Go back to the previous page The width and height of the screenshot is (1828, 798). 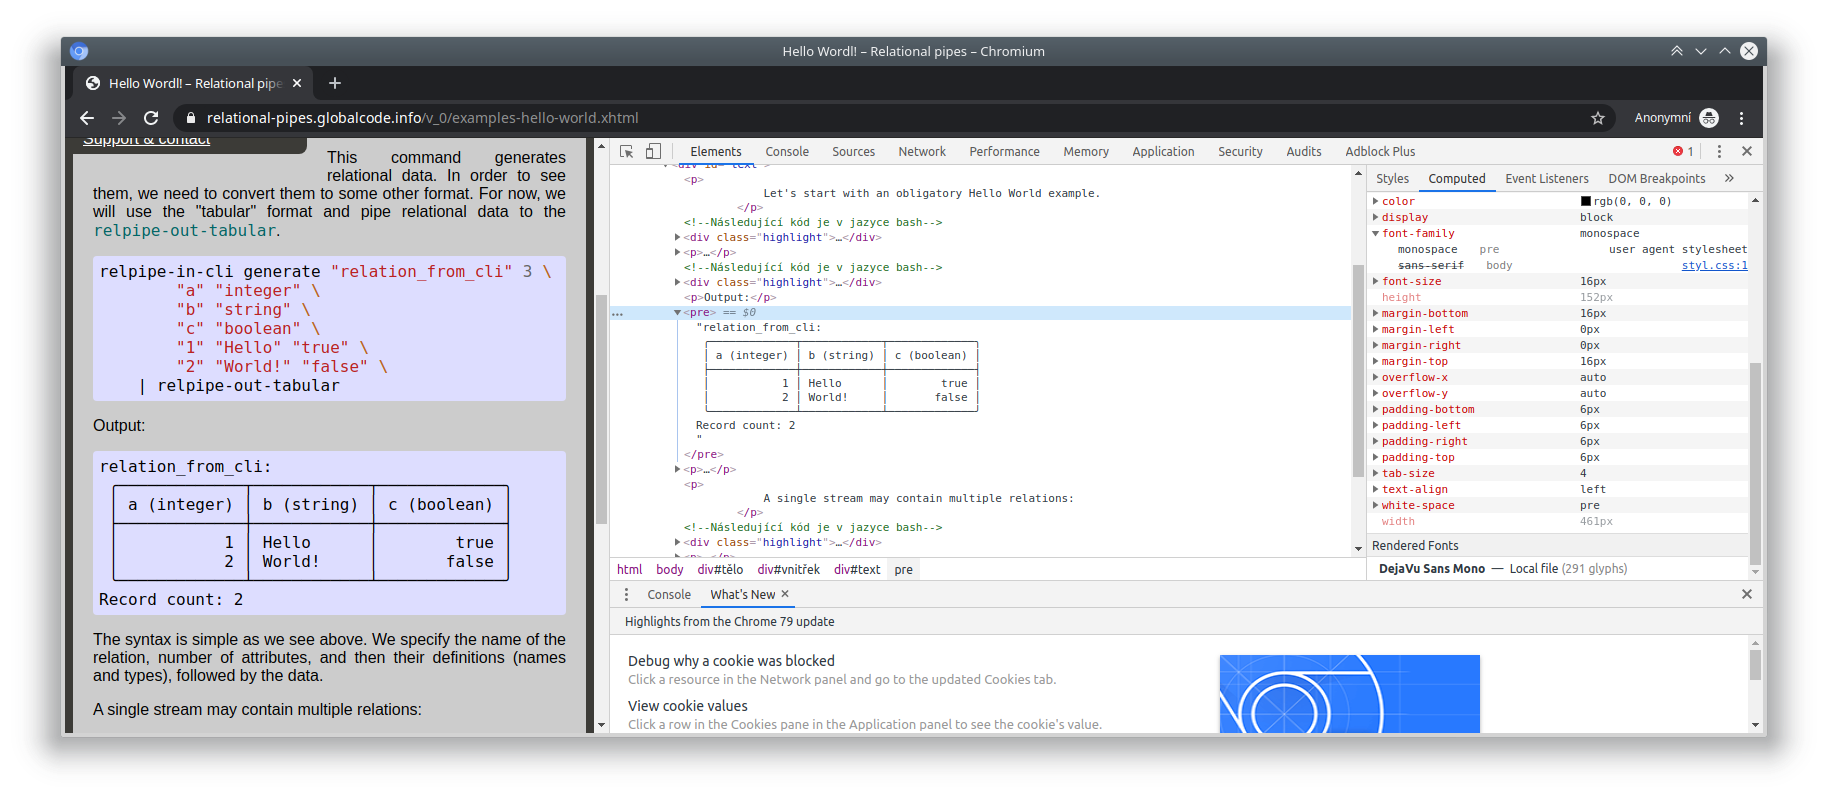click(x=87, y=118)
